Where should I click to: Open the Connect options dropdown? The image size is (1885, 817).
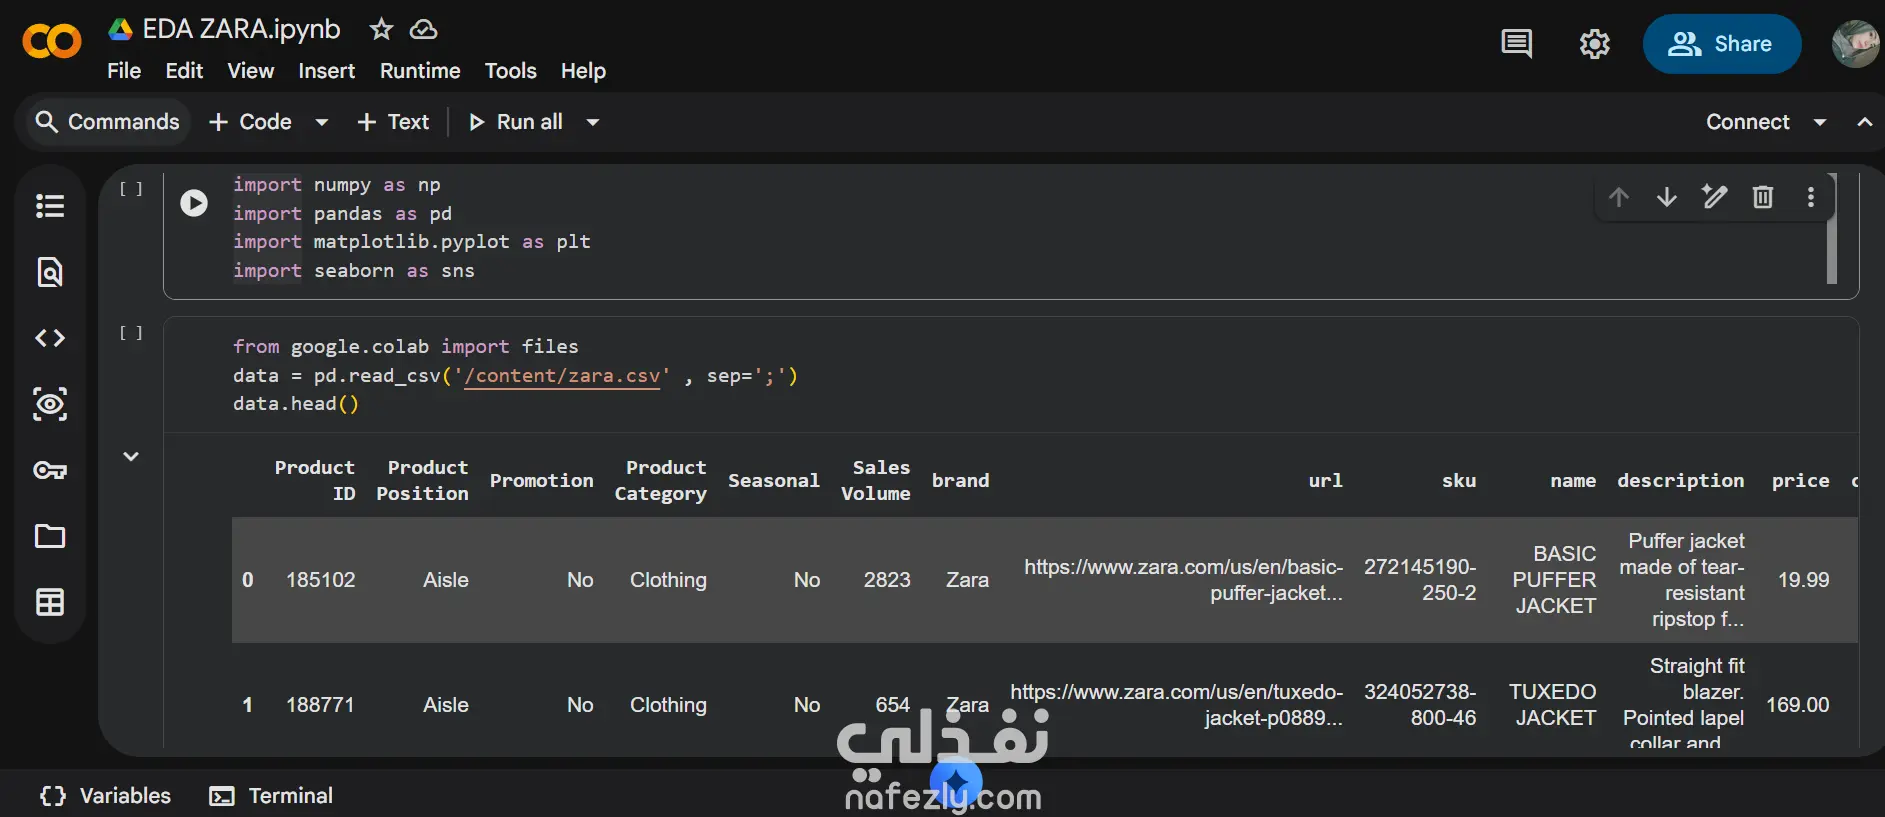1820,122
